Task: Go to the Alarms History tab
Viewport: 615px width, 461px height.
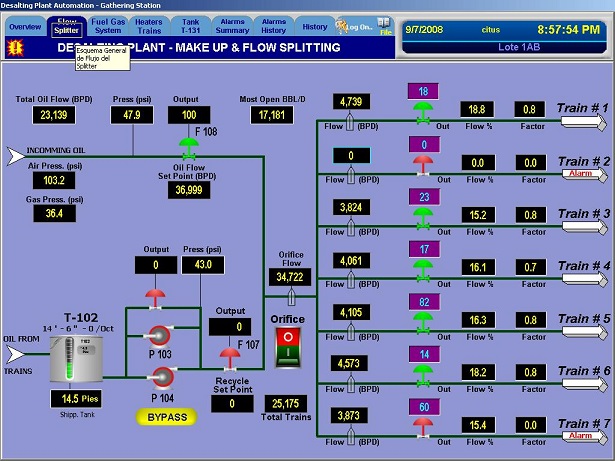Action: pyautogui.click(x=273, y=25)
